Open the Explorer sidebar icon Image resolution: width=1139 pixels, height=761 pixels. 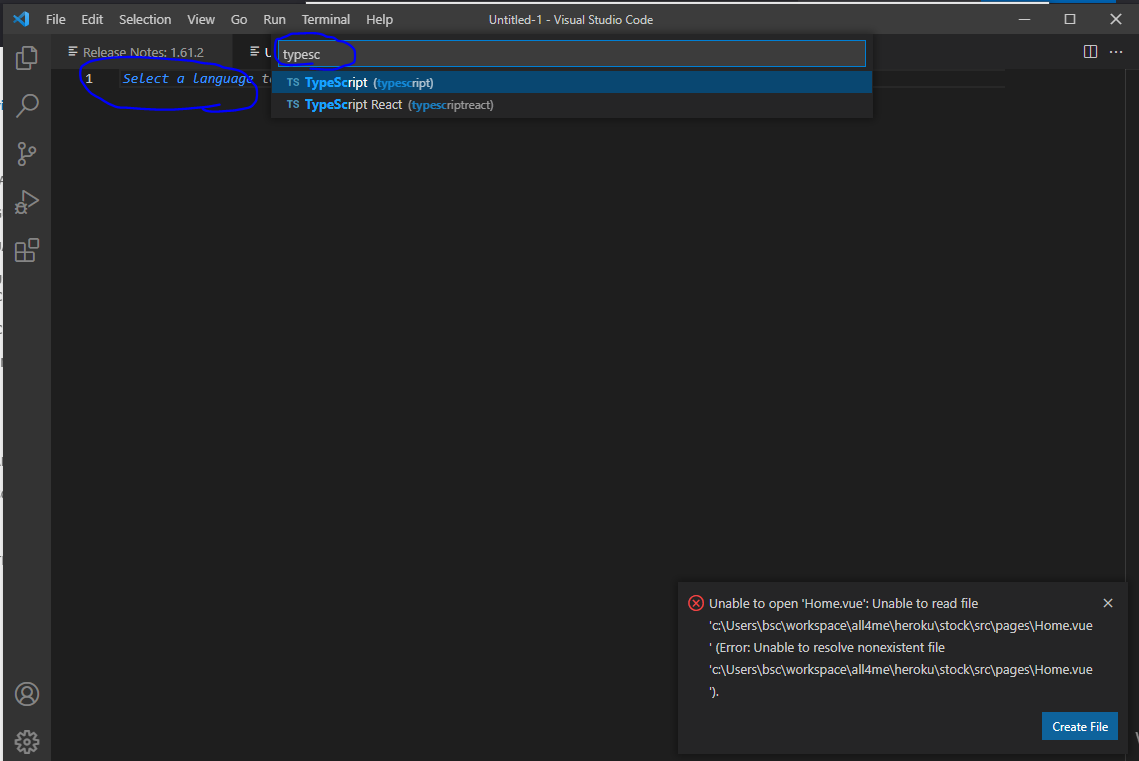(x=27, y=57)
